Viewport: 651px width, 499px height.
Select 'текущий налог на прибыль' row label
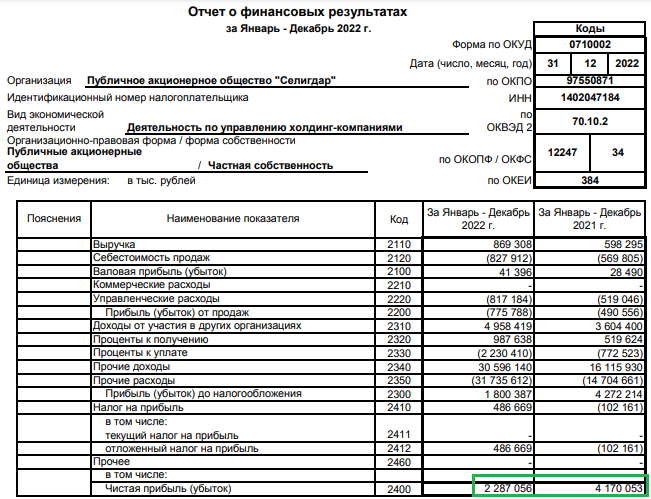click(x=172, y=436)
